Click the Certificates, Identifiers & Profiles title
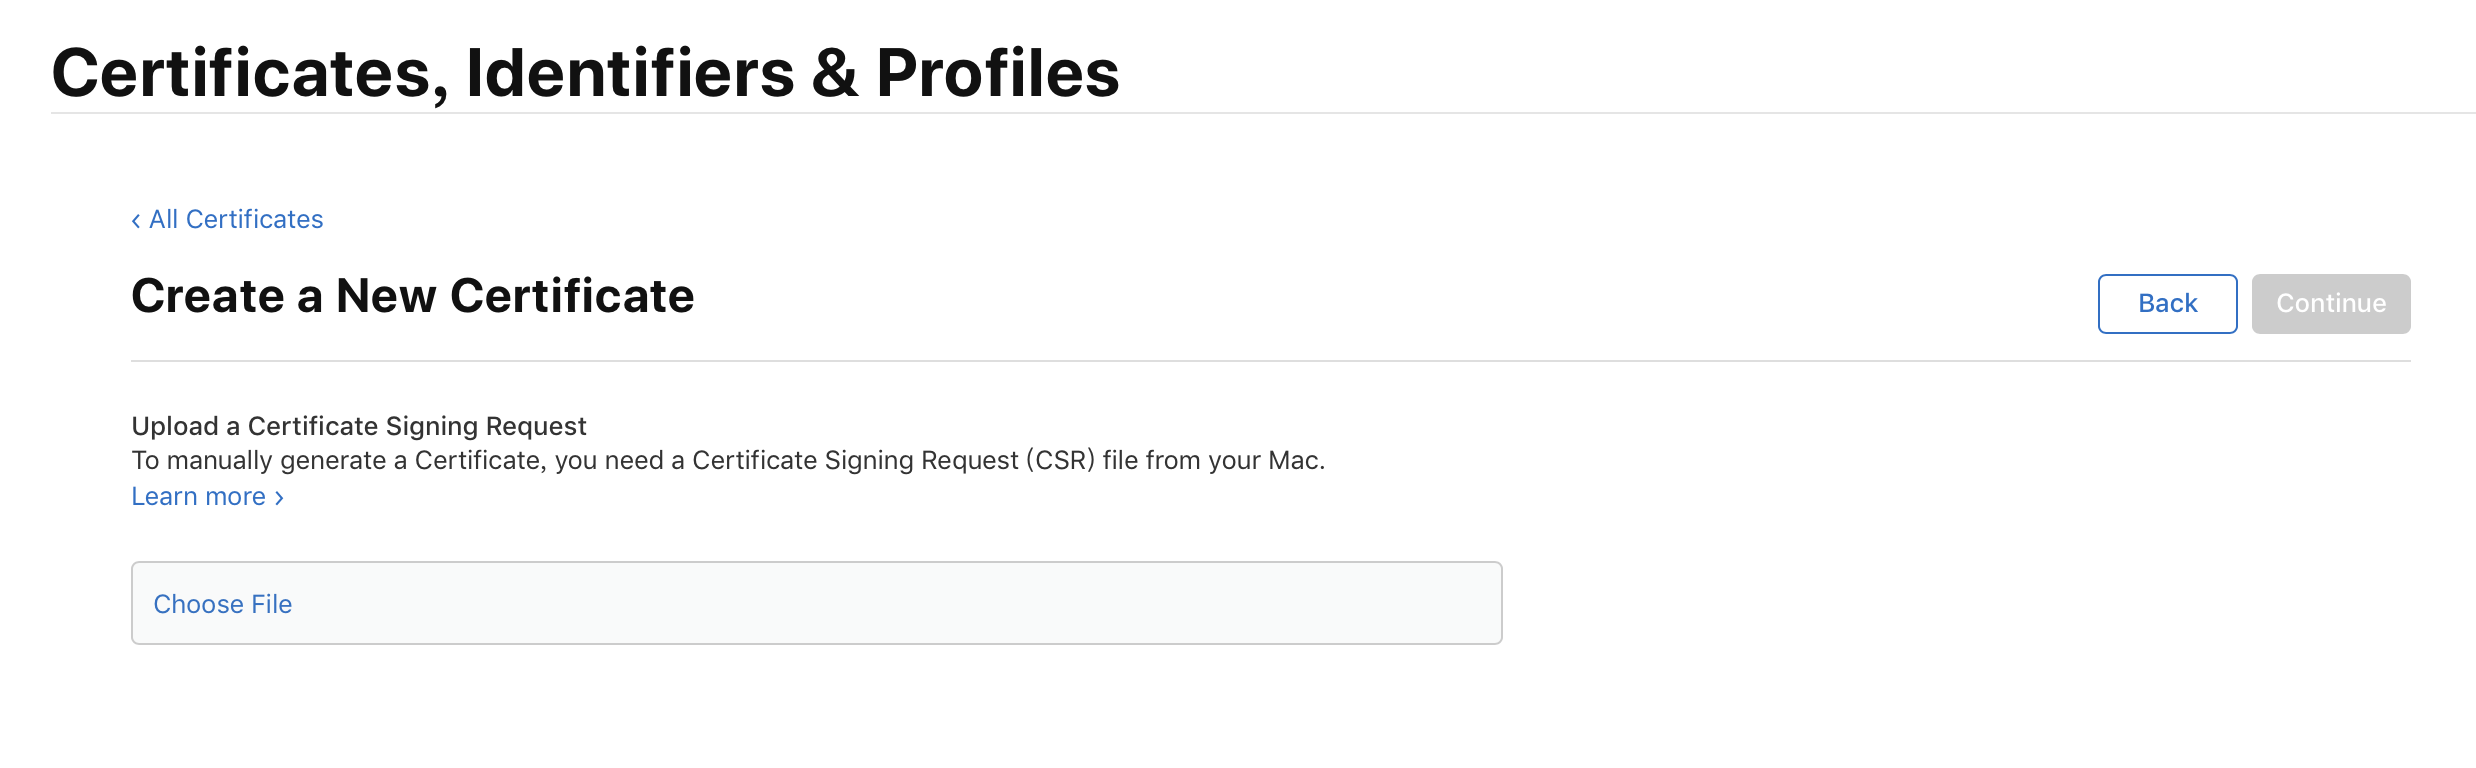 click(585, 73)
